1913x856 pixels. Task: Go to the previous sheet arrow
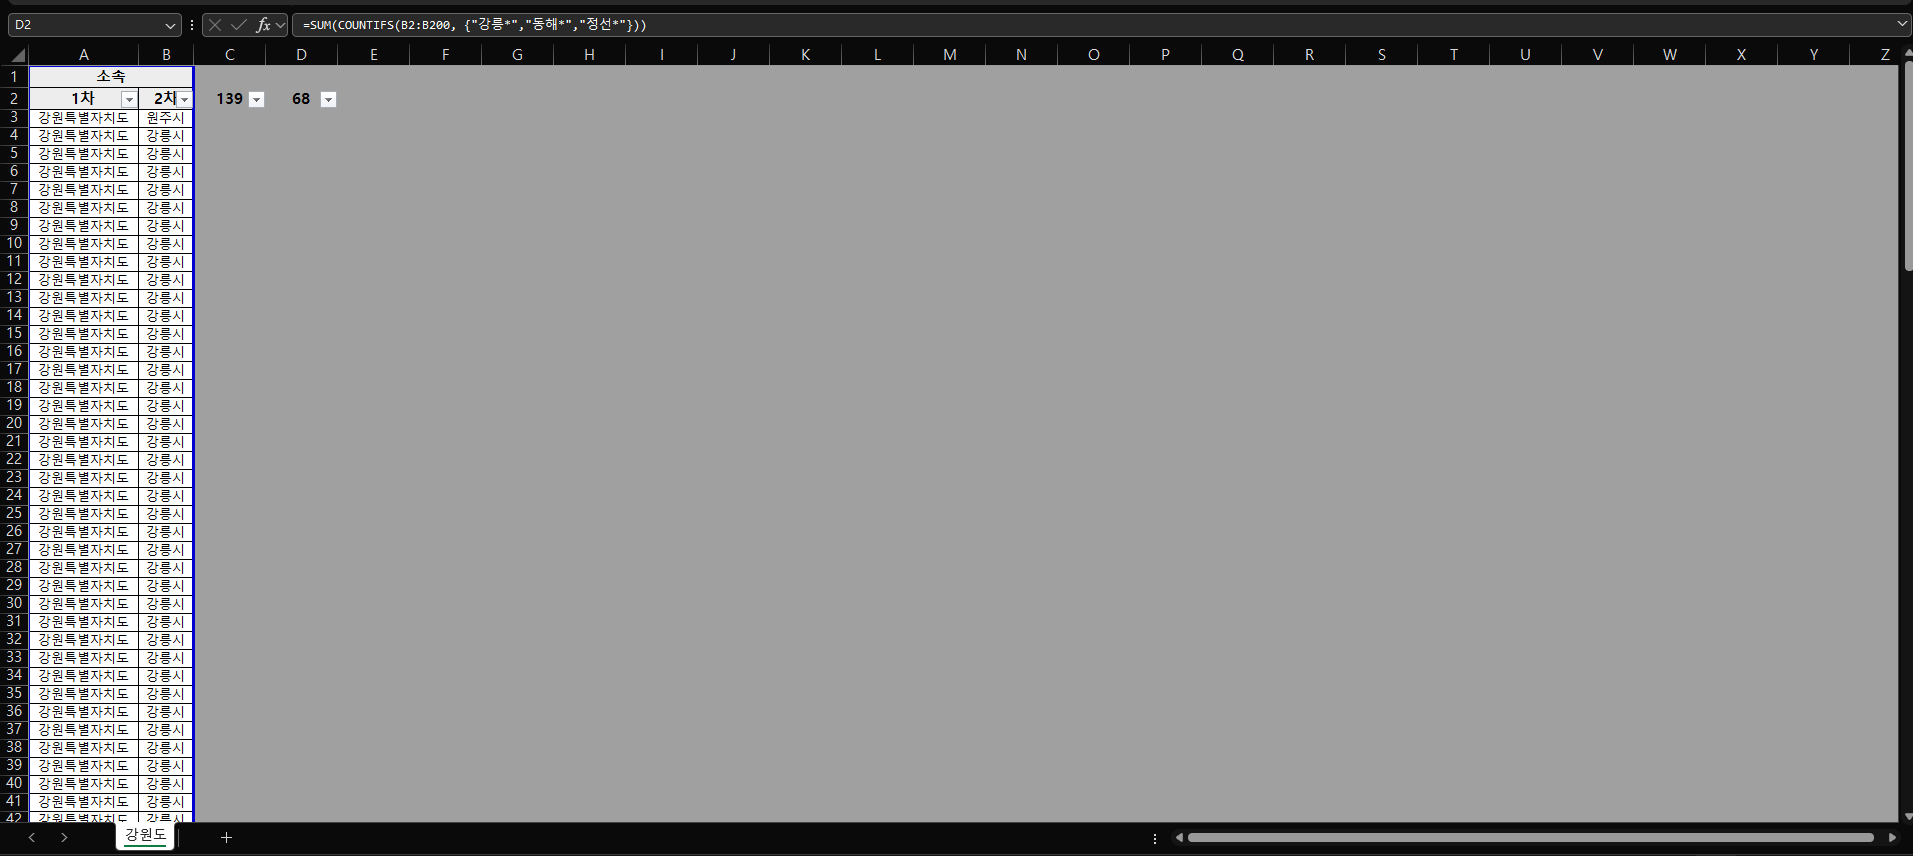point(32,837)
